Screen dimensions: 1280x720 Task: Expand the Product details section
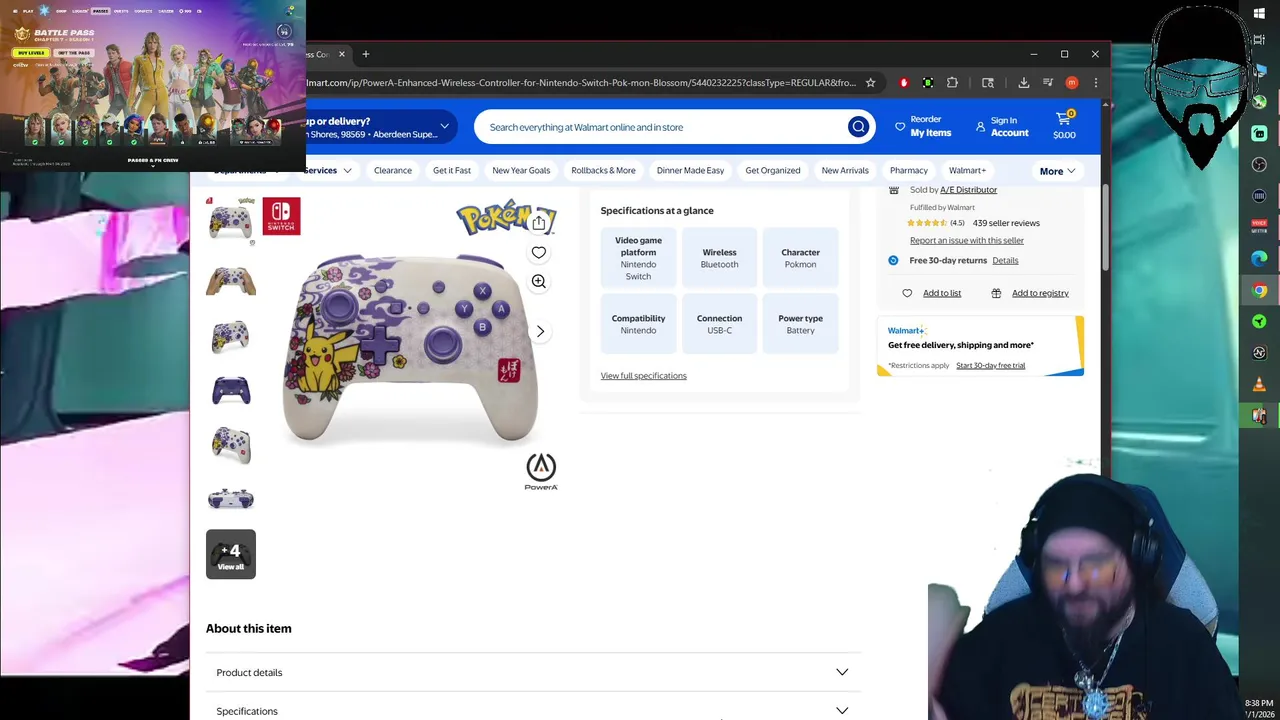click(x=532, y=672)
